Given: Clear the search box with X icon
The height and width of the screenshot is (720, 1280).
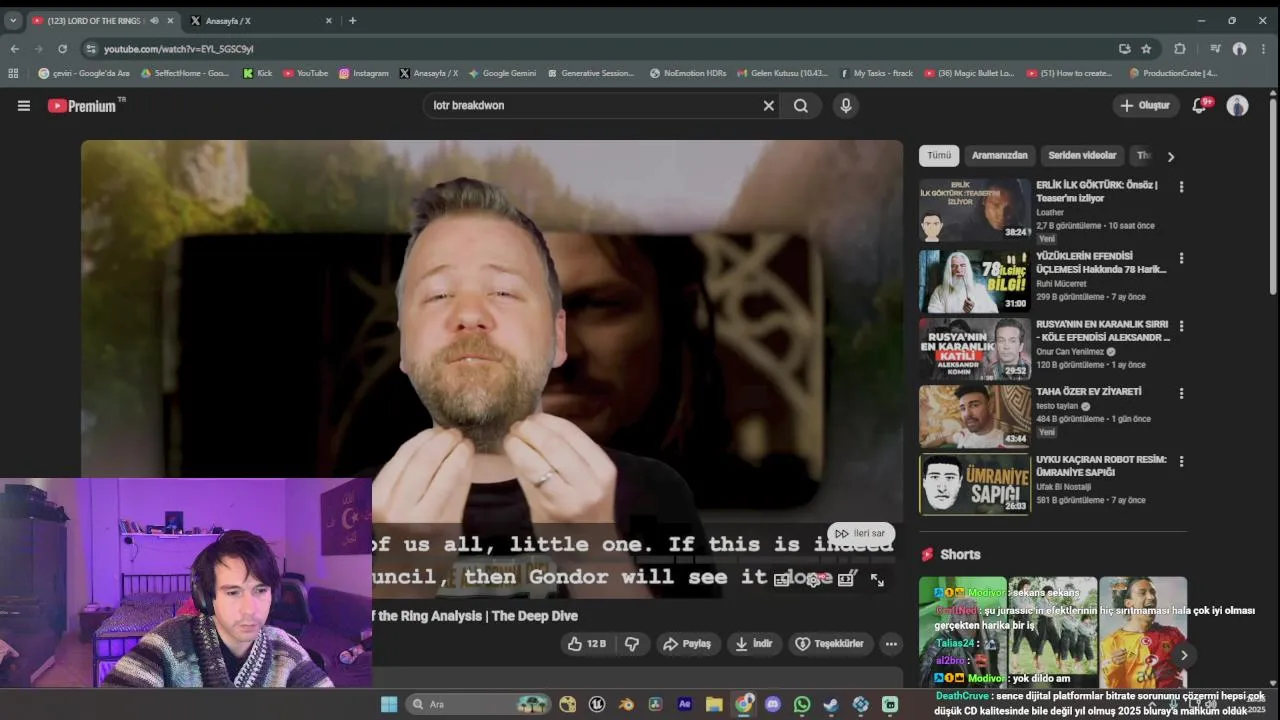Looking at the screenshot, I should pyautogui.click(x=769, y=105).
